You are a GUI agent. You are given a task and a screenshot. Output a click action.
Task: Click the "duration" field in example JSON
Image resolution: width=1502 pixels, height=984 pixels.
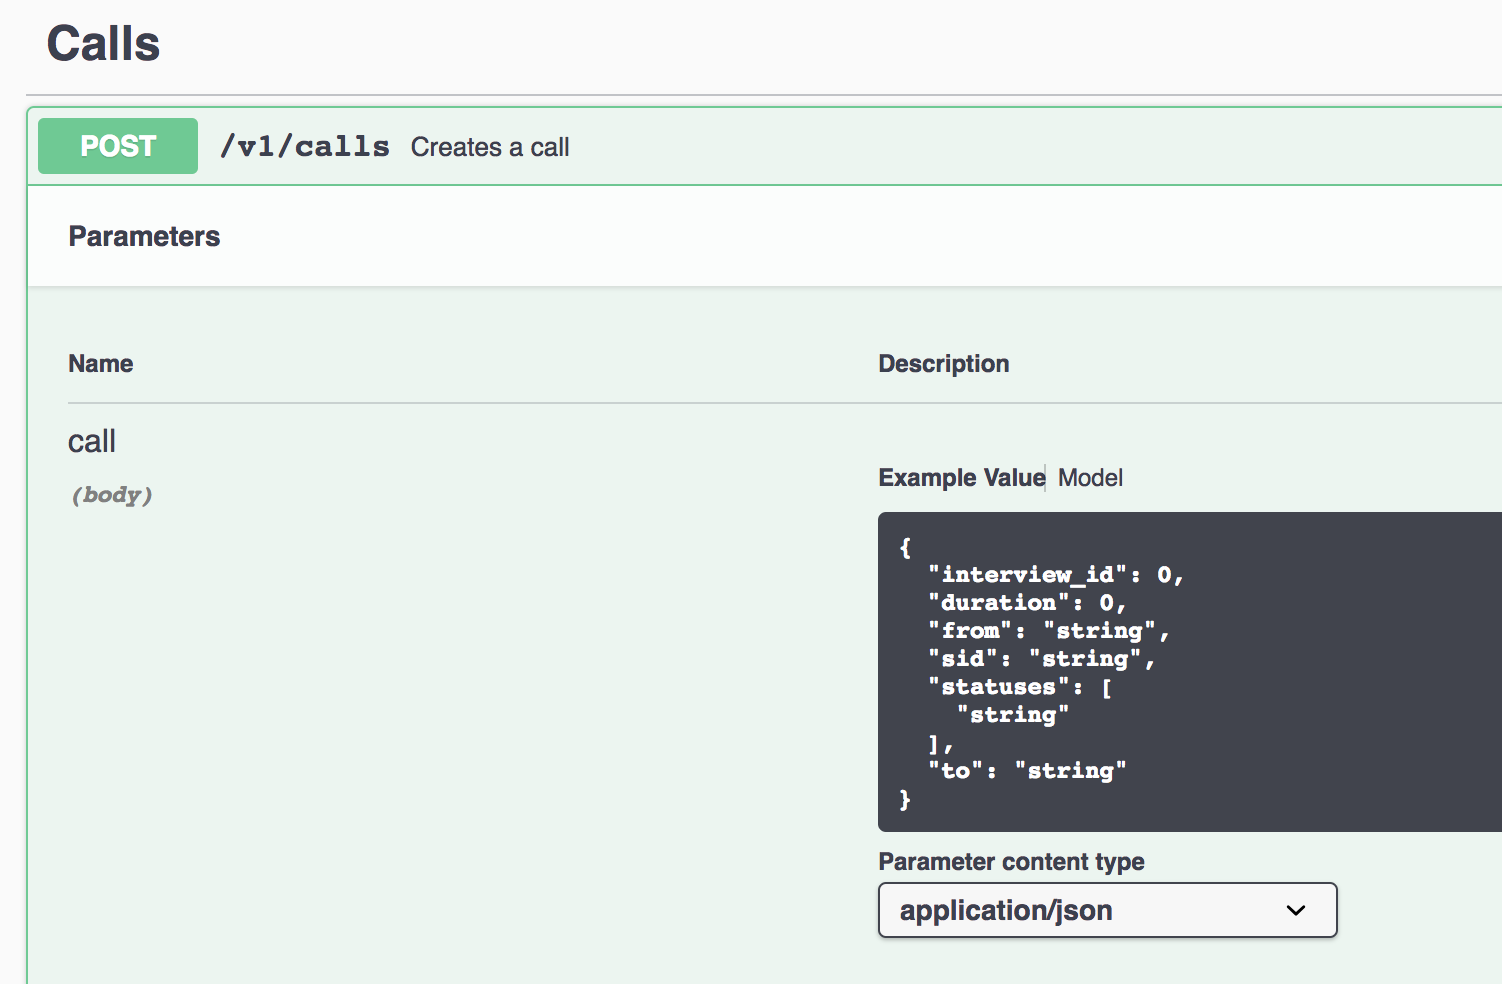1027,603
